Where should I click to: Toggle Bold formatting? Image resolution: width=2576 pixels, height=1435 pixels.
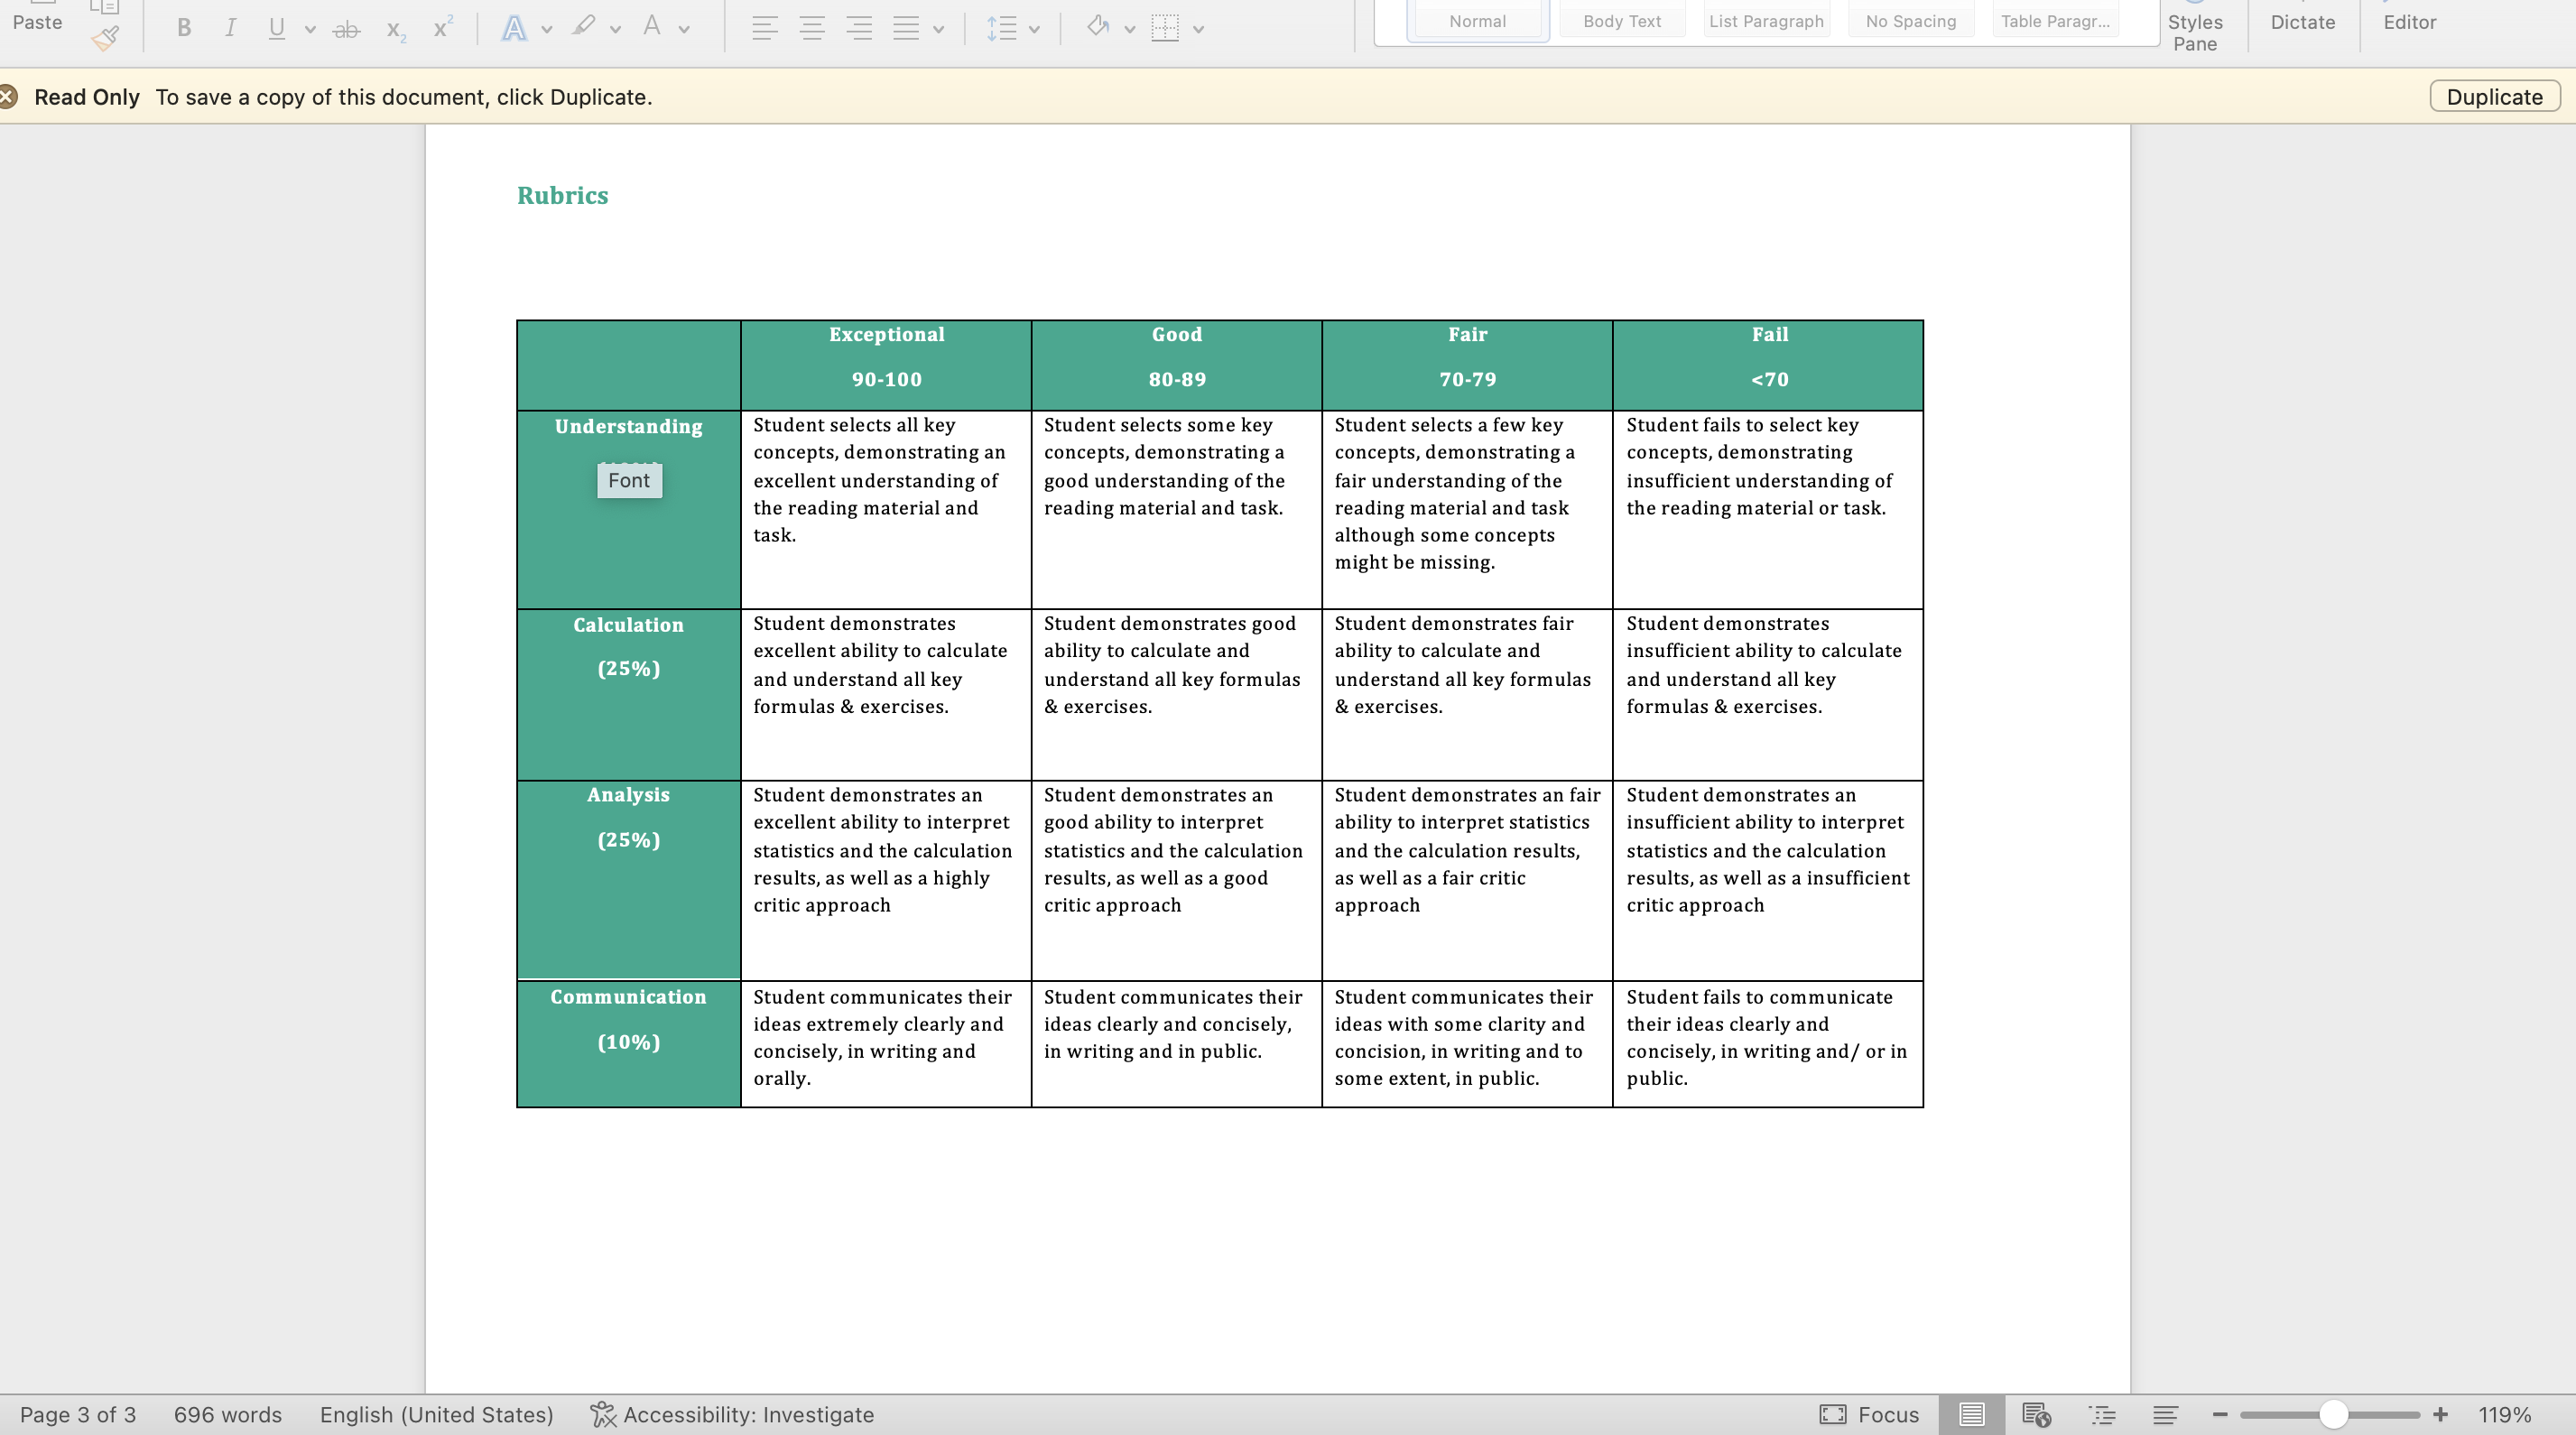[184, 28]
